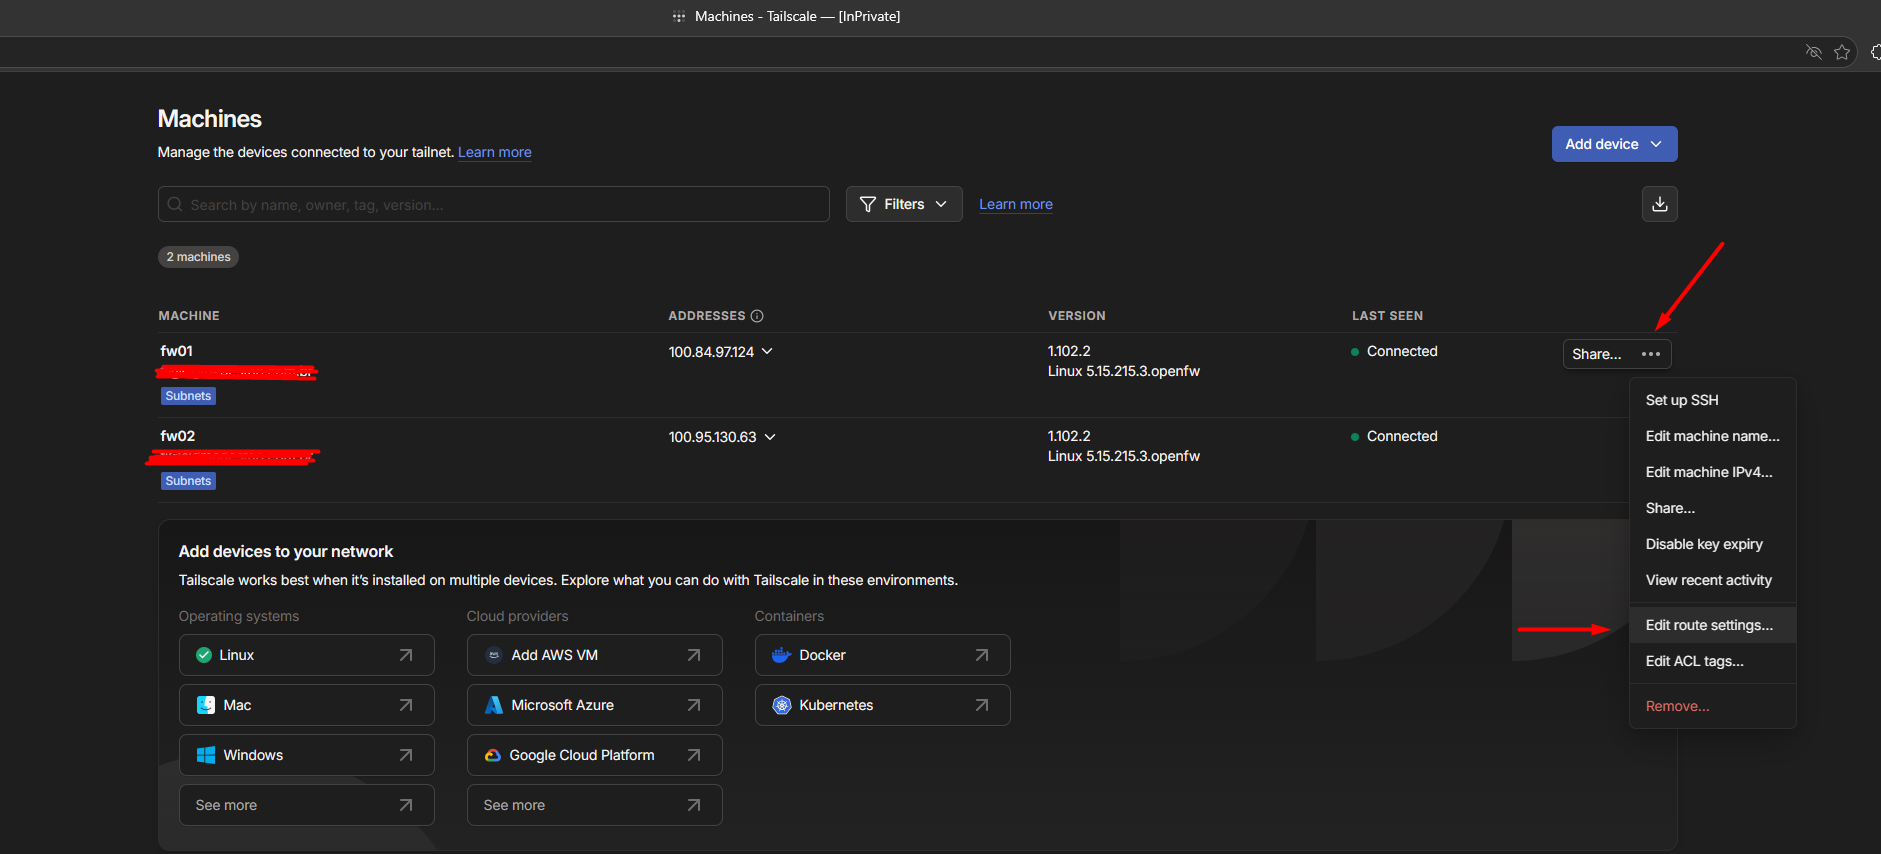Click the Linux green check icon
The image size is (1881, 854).
(x=204, y=655)
